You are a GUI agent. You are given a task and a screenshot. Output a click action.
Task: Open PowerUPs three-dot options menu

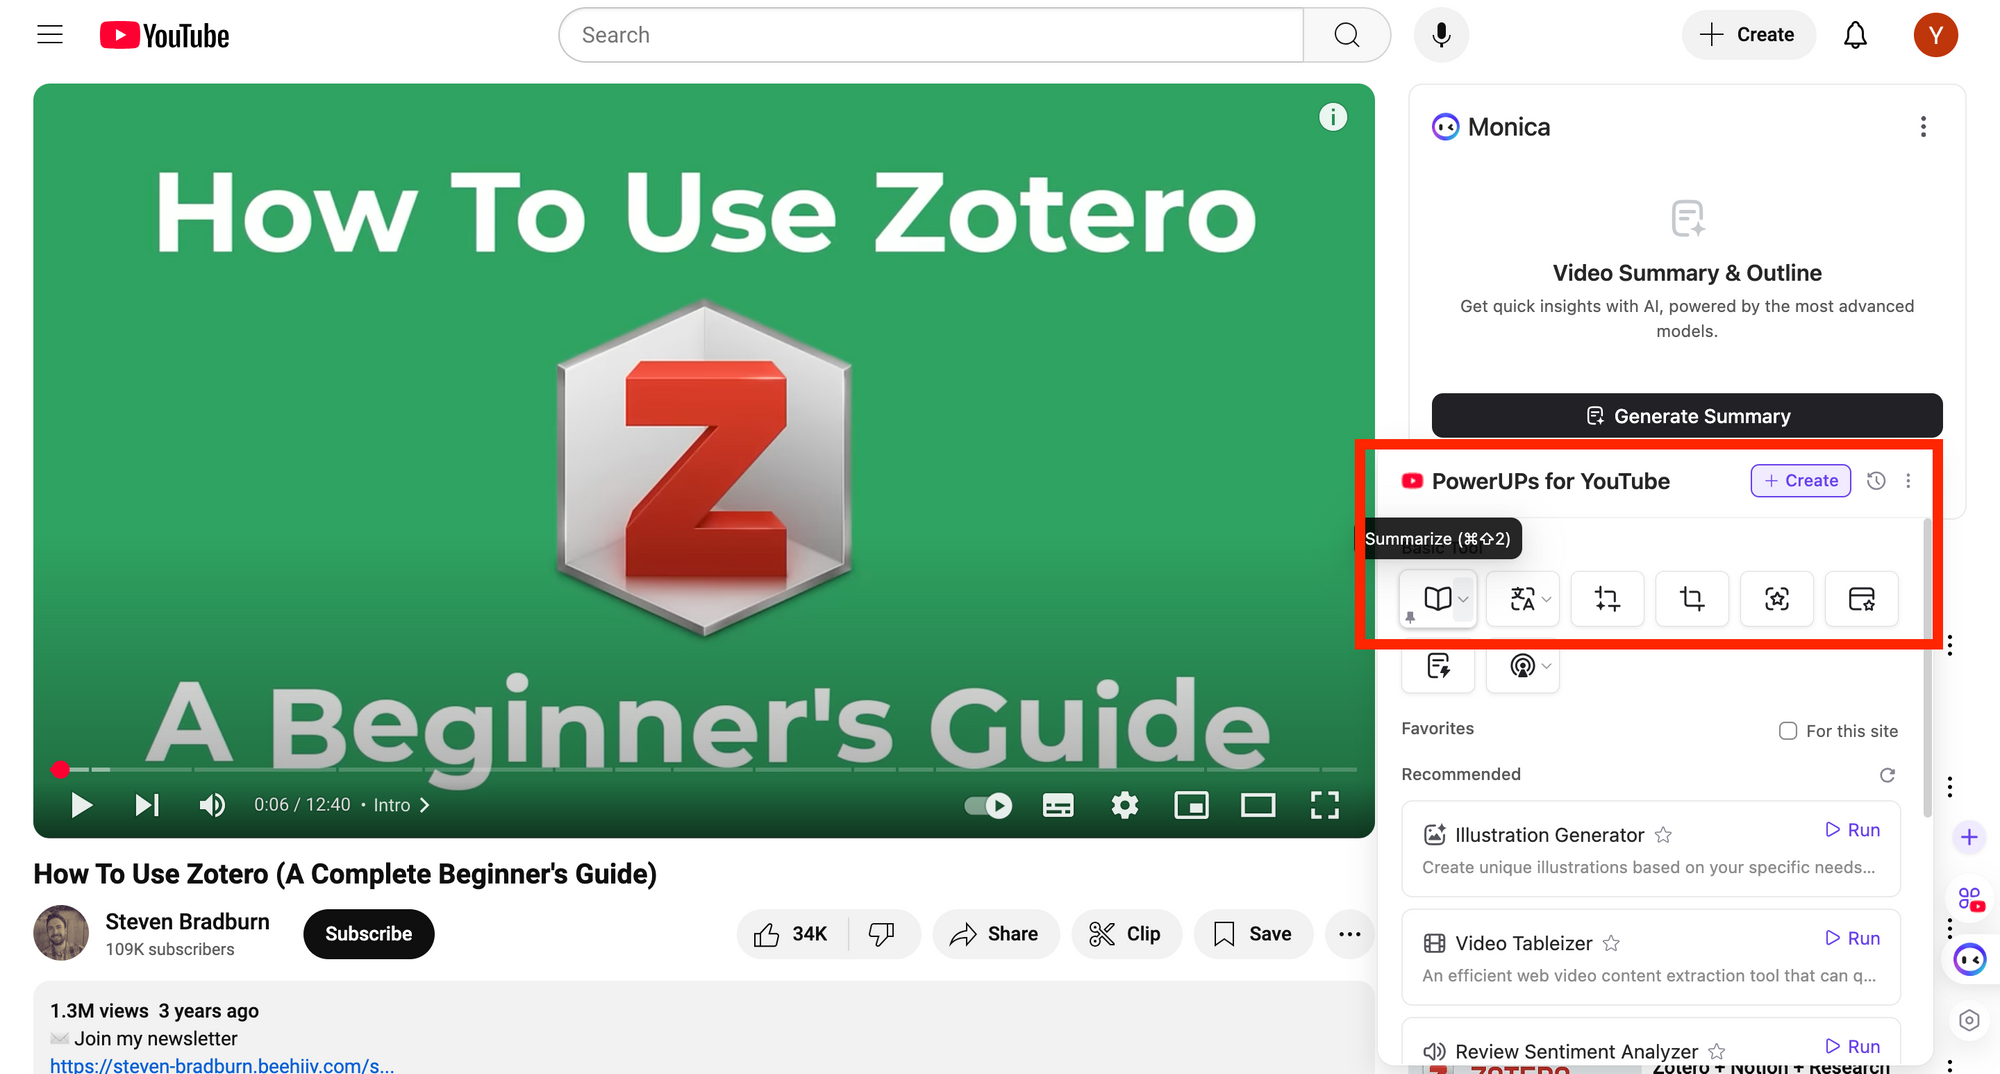(1908, 481)
